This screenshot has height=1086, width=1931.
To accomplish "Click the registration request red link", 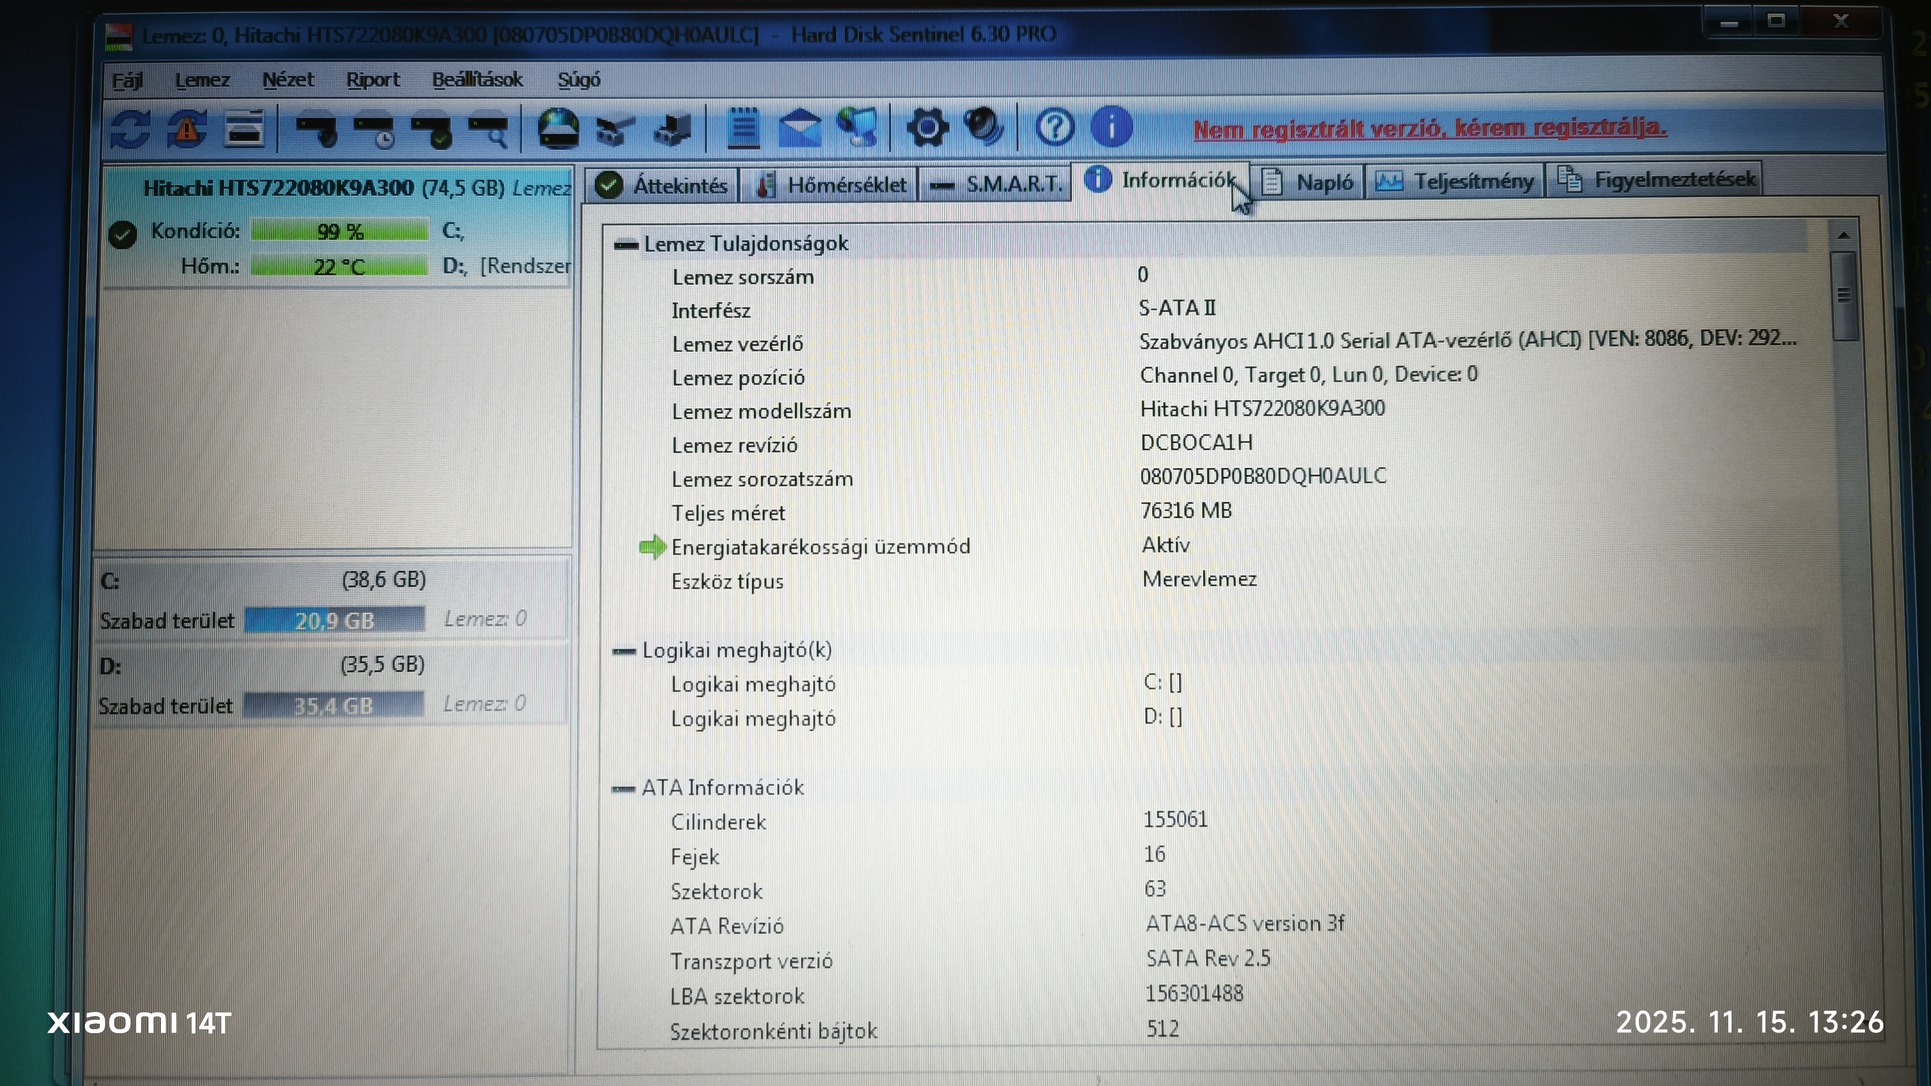I will 1430,128.
